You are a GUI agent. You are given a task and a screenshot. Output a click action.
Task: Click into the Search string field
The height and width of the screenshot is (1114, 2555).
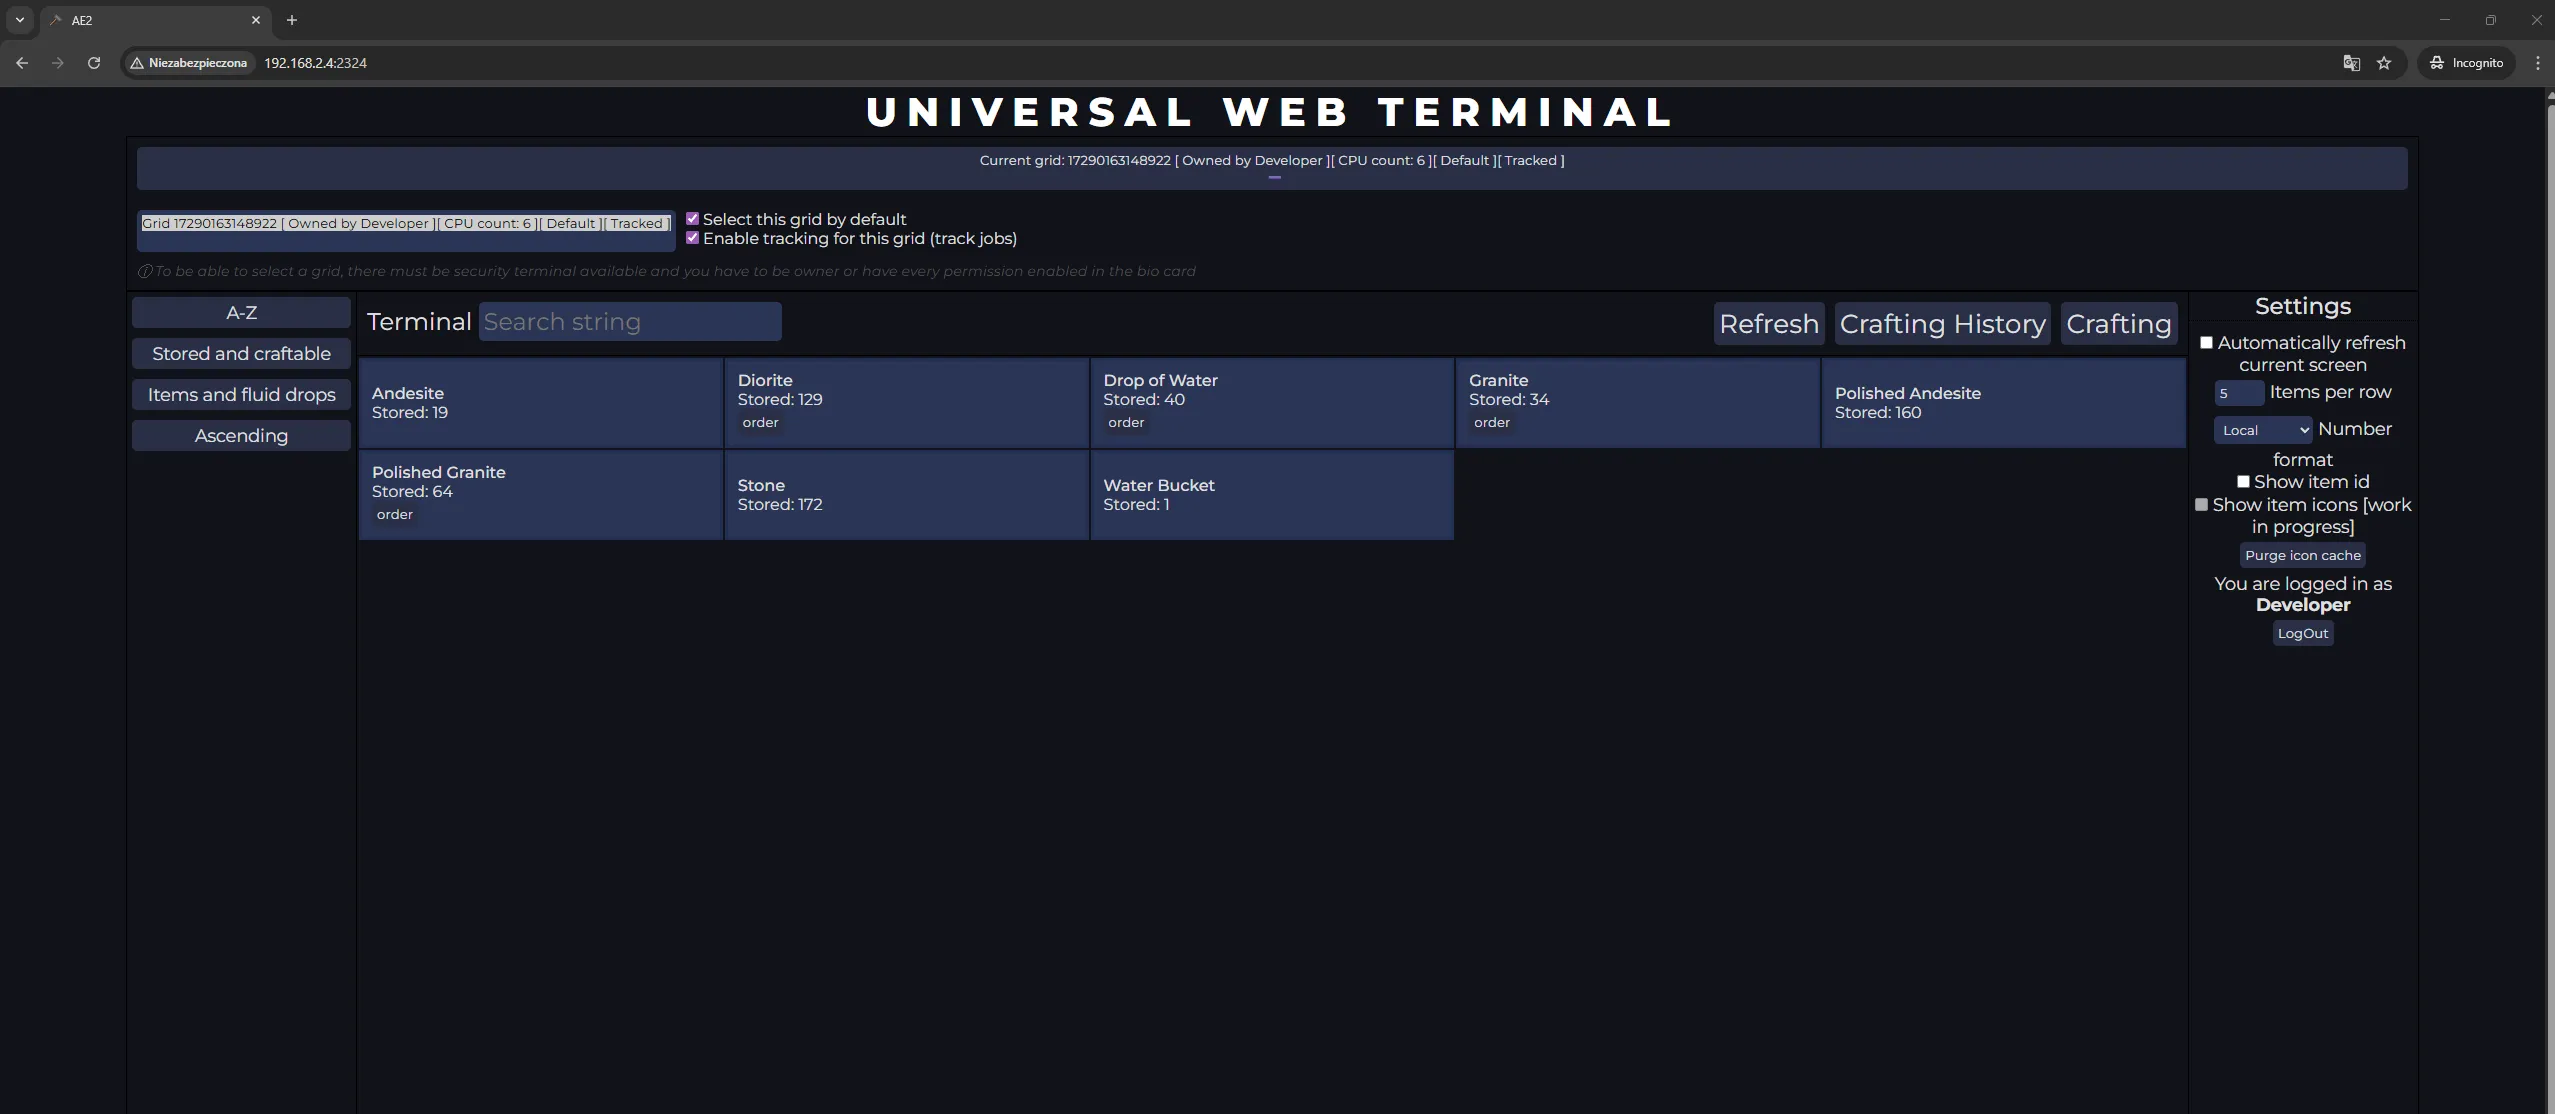pyautogui.click(x=631, y=321)
